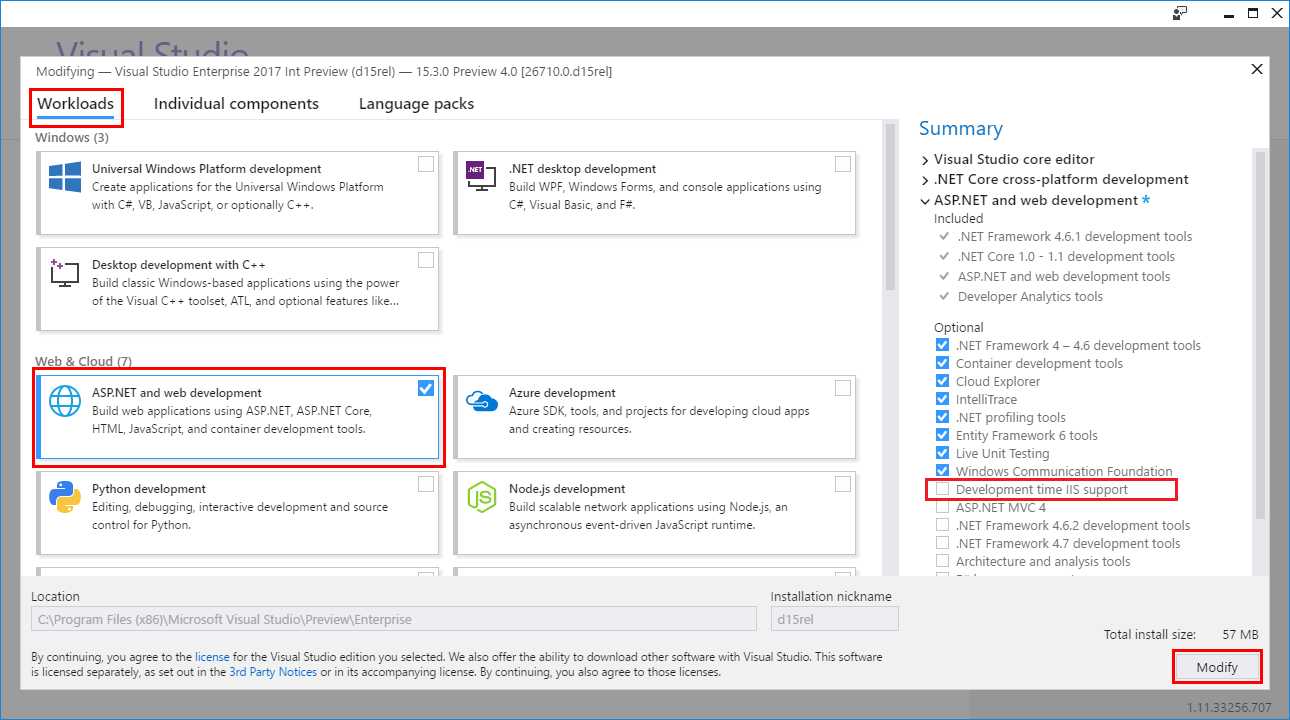Check the Universal Windows Platform development workload
Screen dimensions: 1290x720
point(426,164)
